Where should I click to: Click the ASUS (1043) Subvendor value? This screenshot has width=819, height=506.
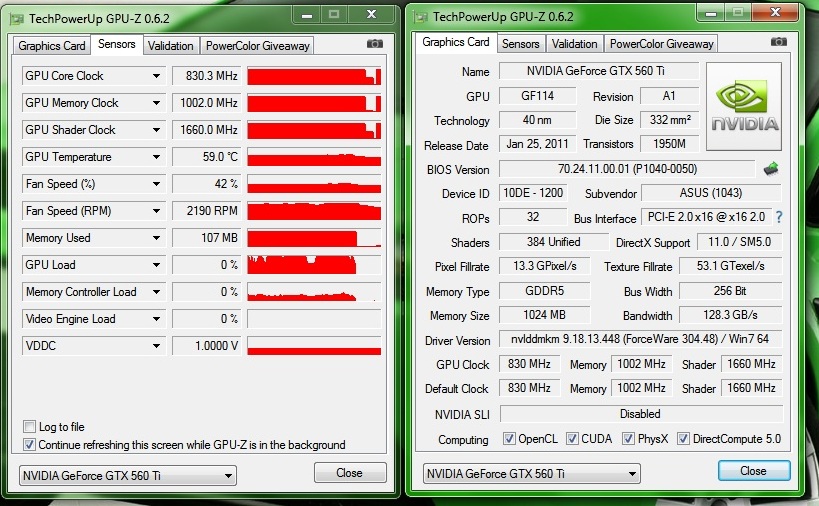pos(711,193)
